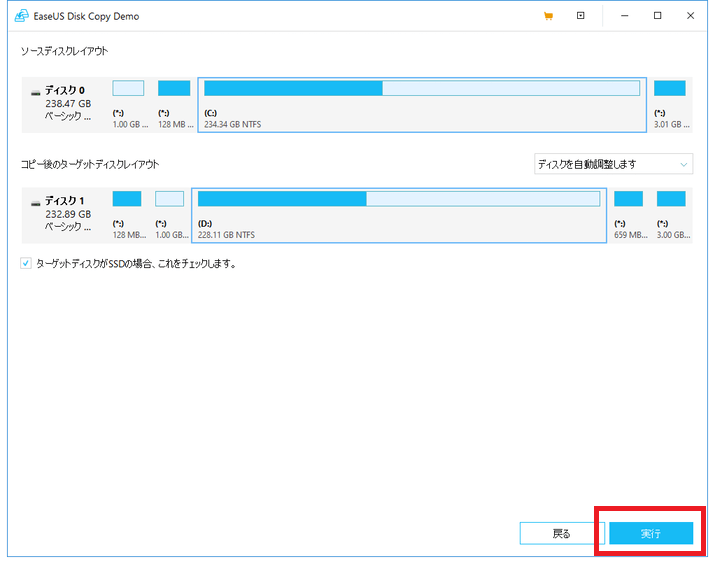This screenshot has width=715, height=564.
Task: Minimize the EaseUS Disk Copy window
Action: [623, 16]
